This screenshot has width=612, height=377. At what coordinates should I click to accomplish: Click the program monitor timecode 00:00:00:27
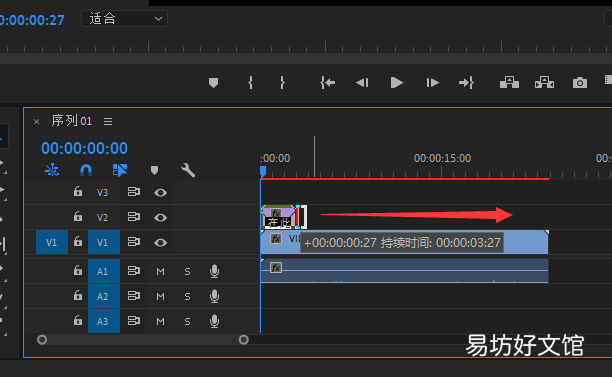point(32,20)
